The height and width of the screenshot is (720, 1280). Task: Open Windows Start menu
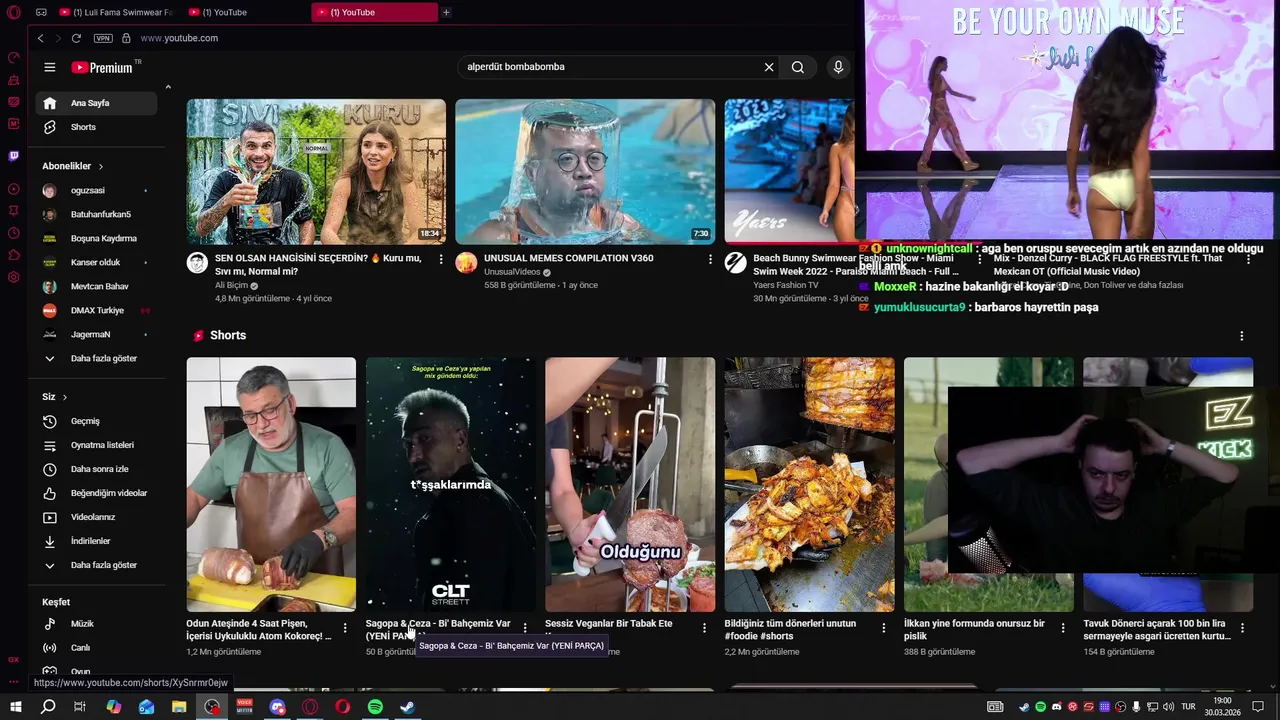pos(15,707)
